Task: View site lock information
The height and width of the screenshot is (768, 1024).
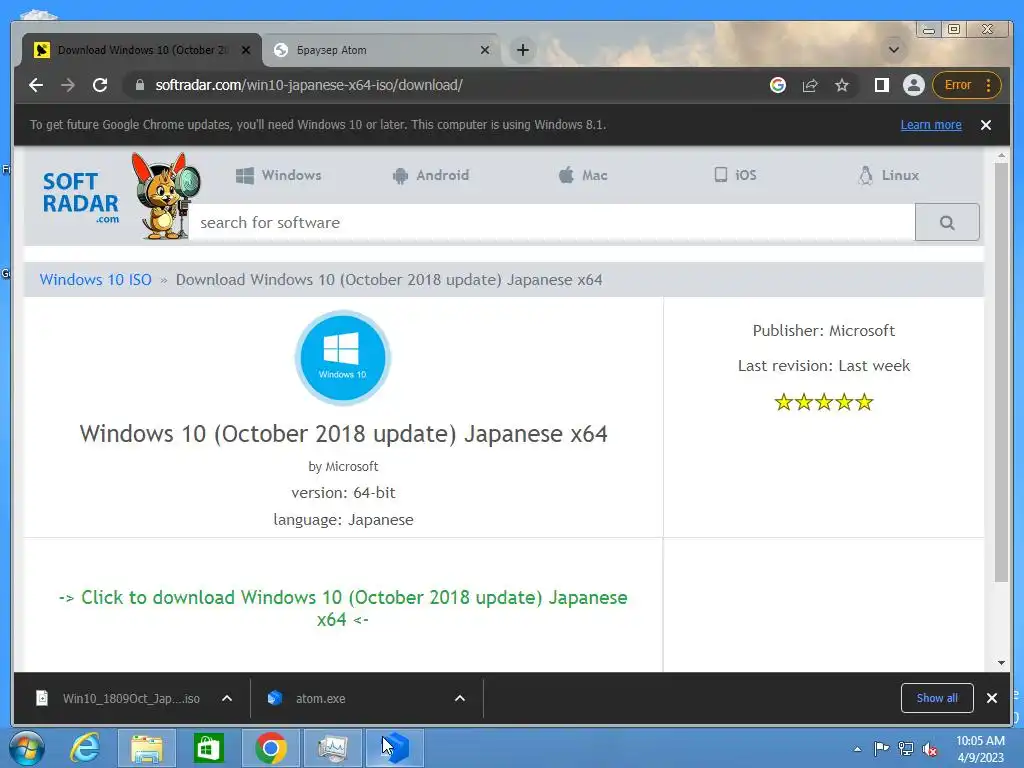Action: (140, 85)
